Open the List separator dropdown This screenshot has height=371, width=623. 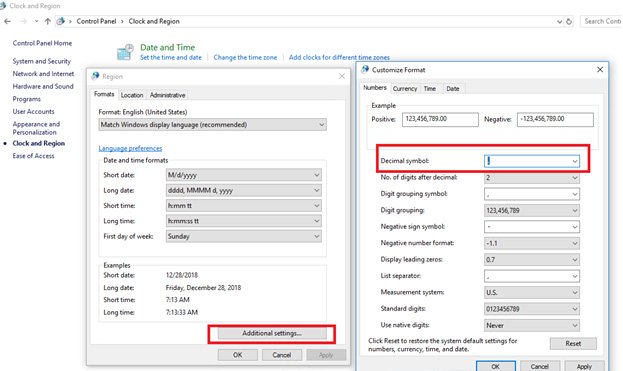tap(532, 276)
